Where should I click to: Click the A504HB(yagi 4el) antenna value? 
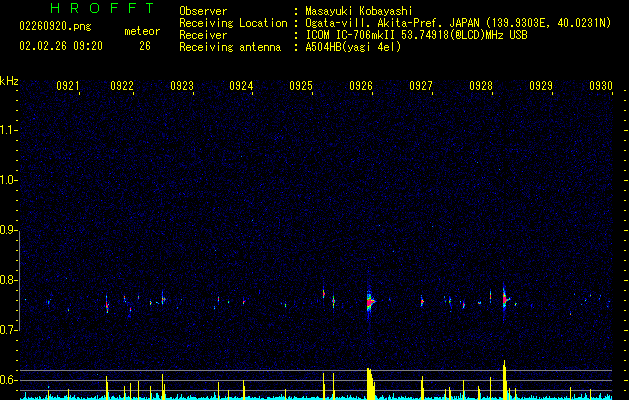click(x=353, y=47)
